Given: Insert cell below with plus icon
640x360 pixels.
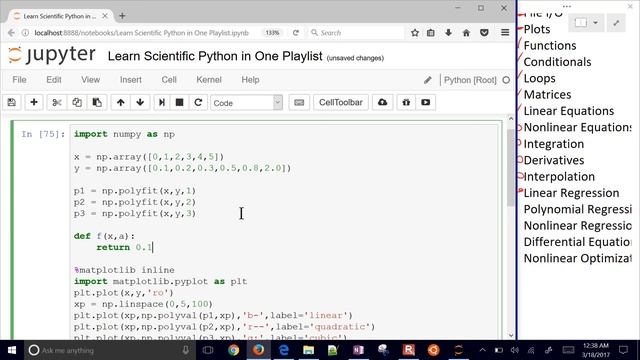Looking at the screenshot, I should (34, 102).
